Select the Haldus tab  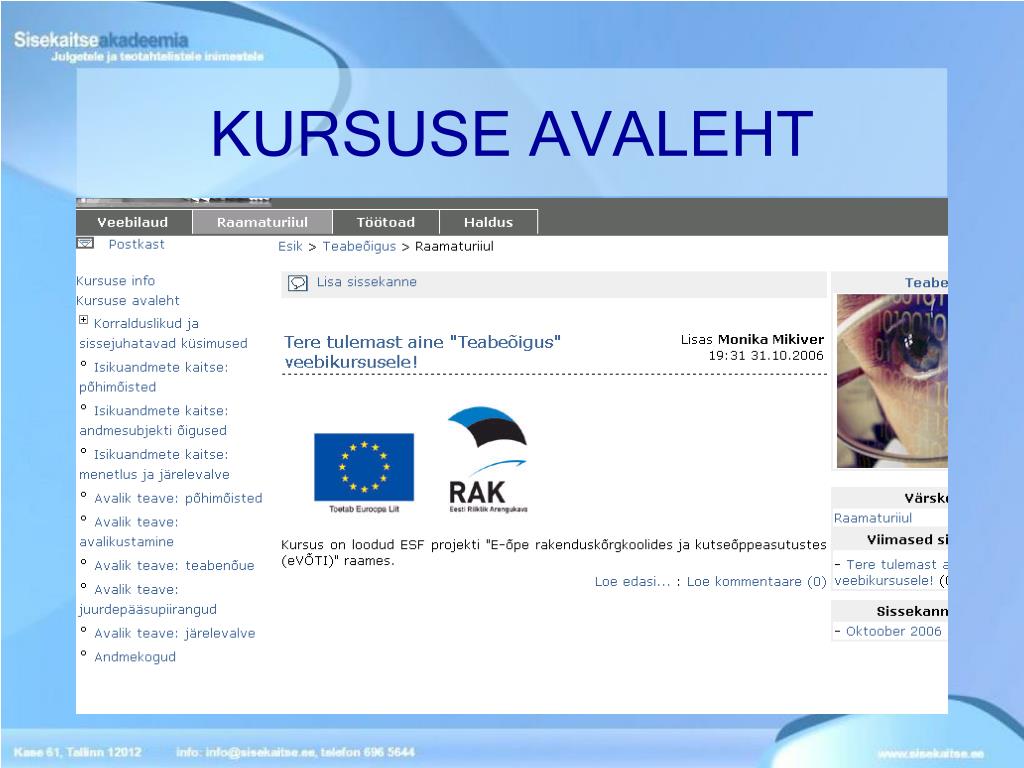click(488, 222)
